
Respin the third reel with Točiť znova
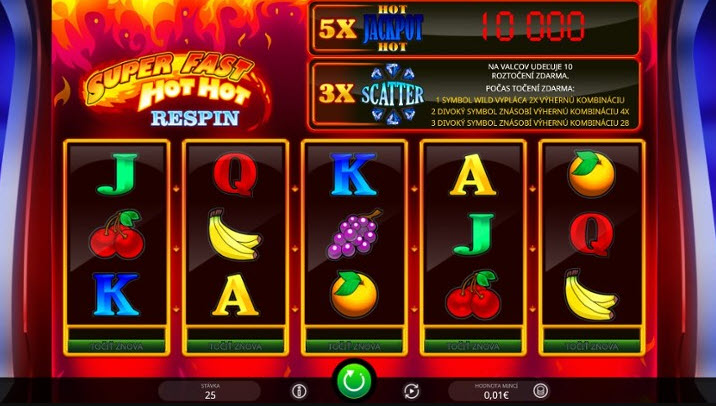[x=354, y=346]
